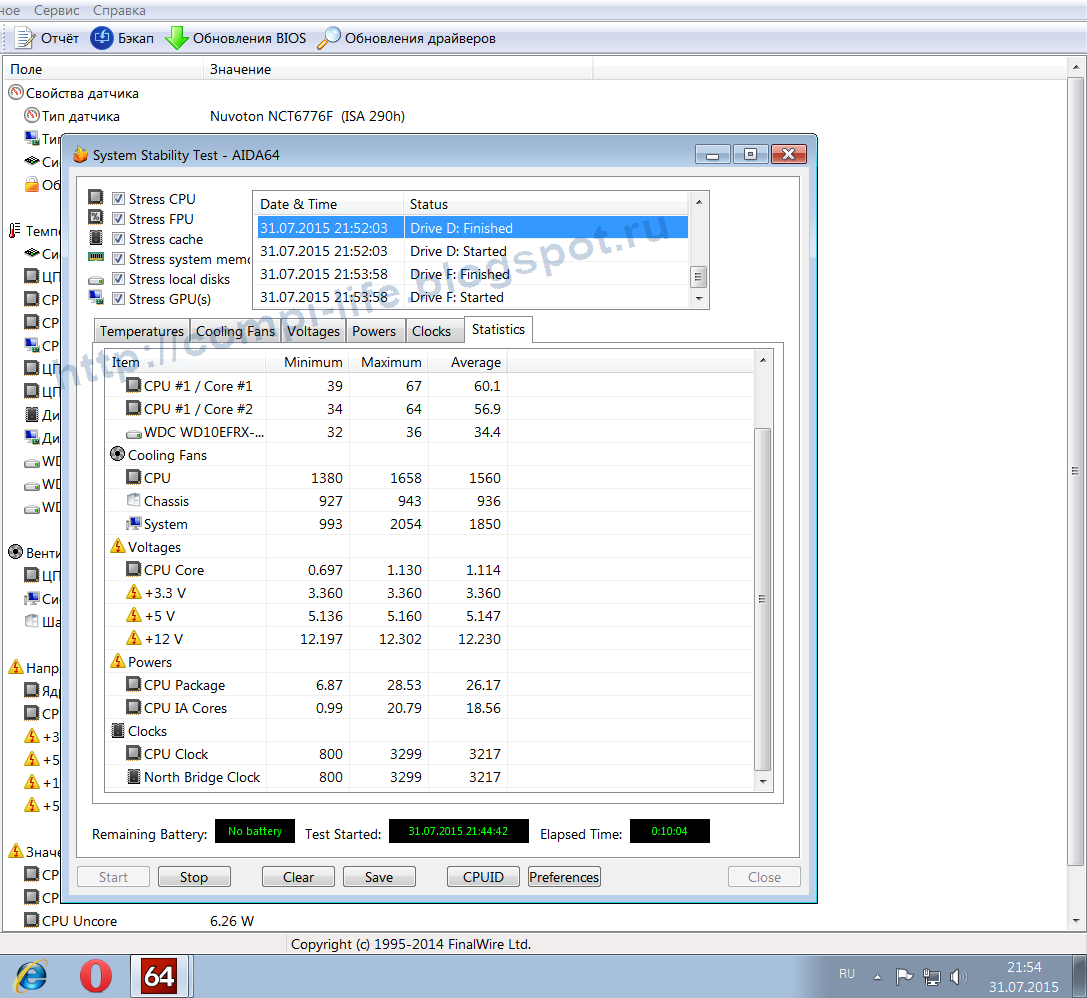1087x998 pixels.
Task: Click the +12 V warning icon
Action: (x=134, y=638)
